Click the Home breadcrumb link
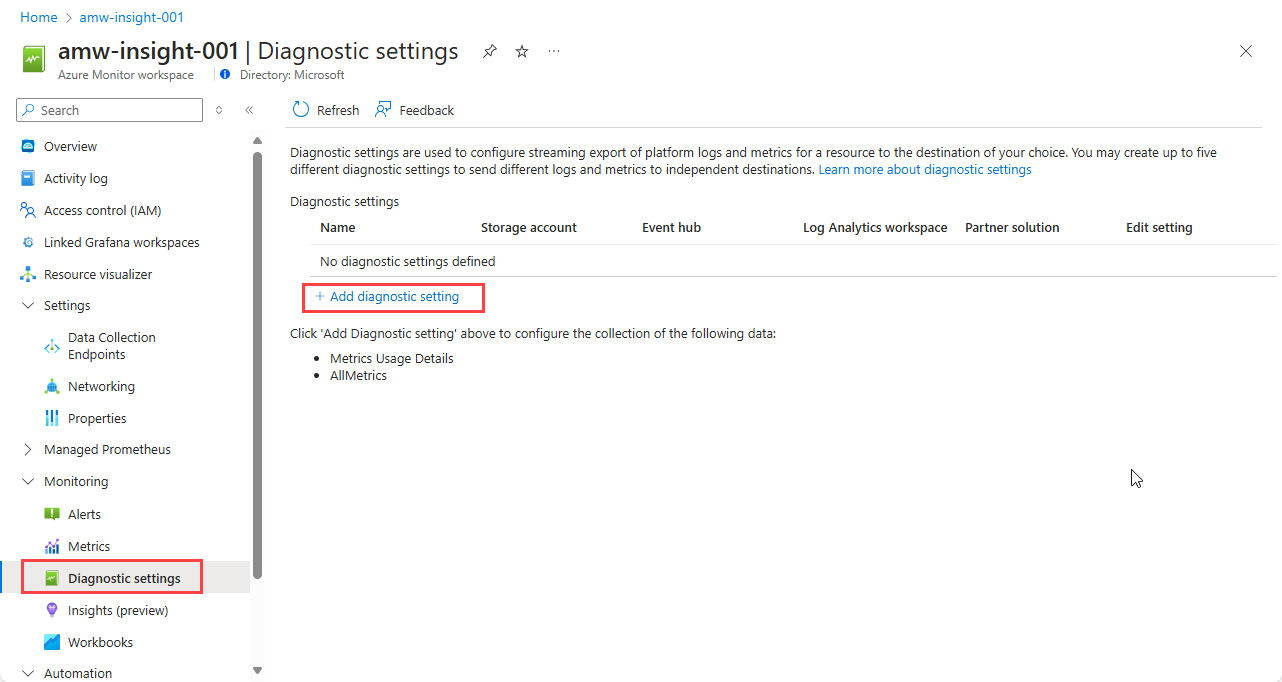Image resolution: width=1282 pixels, height=682 pixels. pos(39,17)
